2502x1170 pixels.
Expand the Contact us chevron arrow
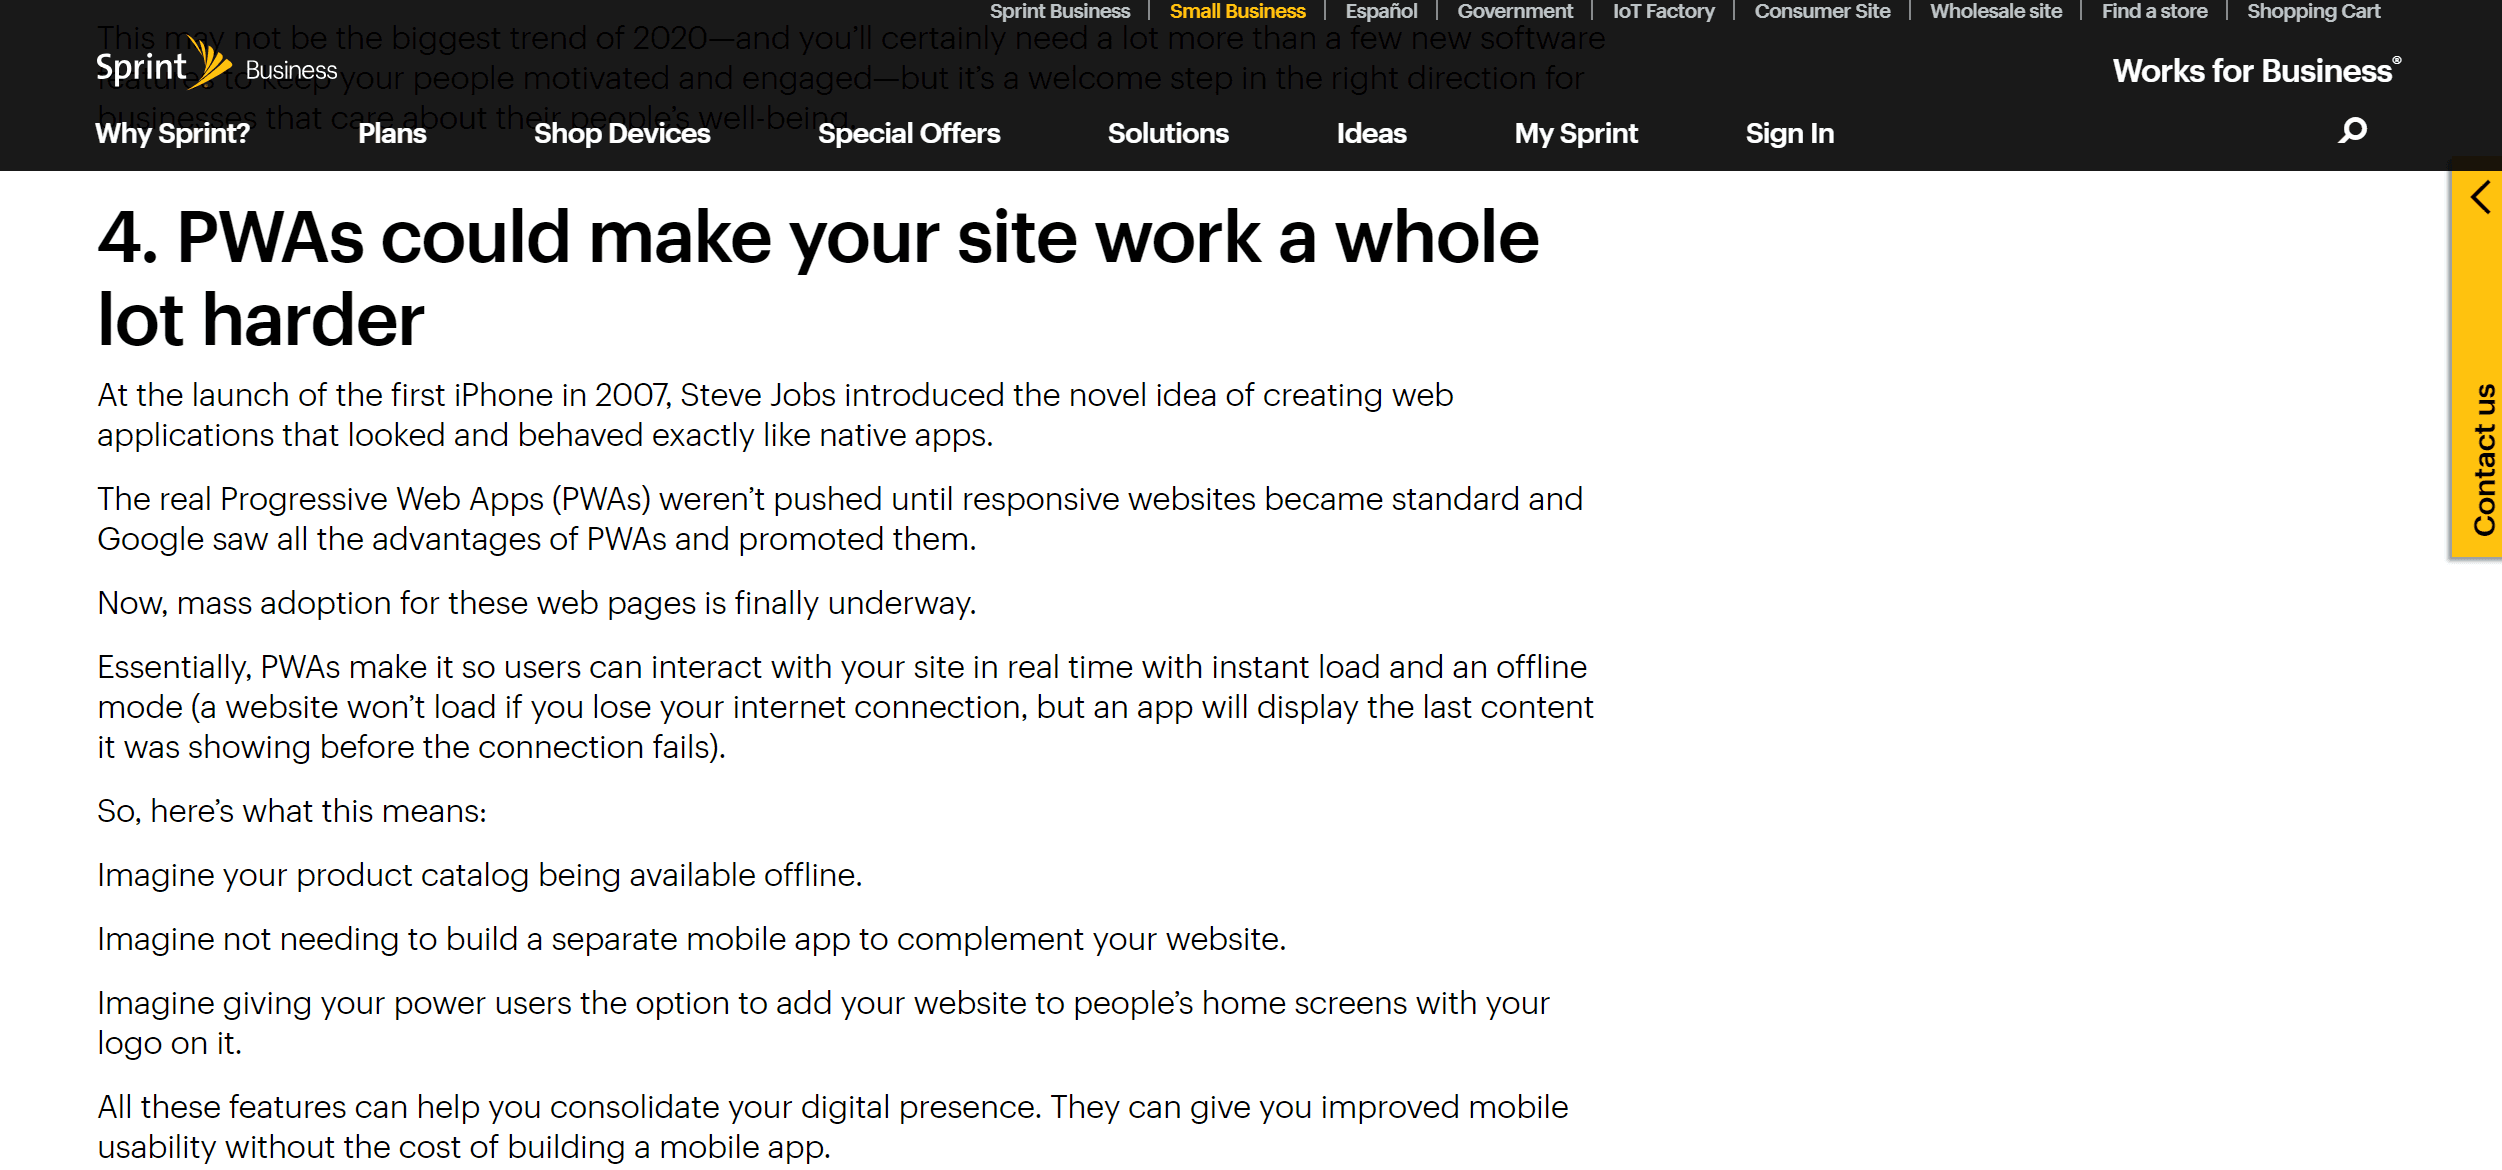pos(2481,197)
